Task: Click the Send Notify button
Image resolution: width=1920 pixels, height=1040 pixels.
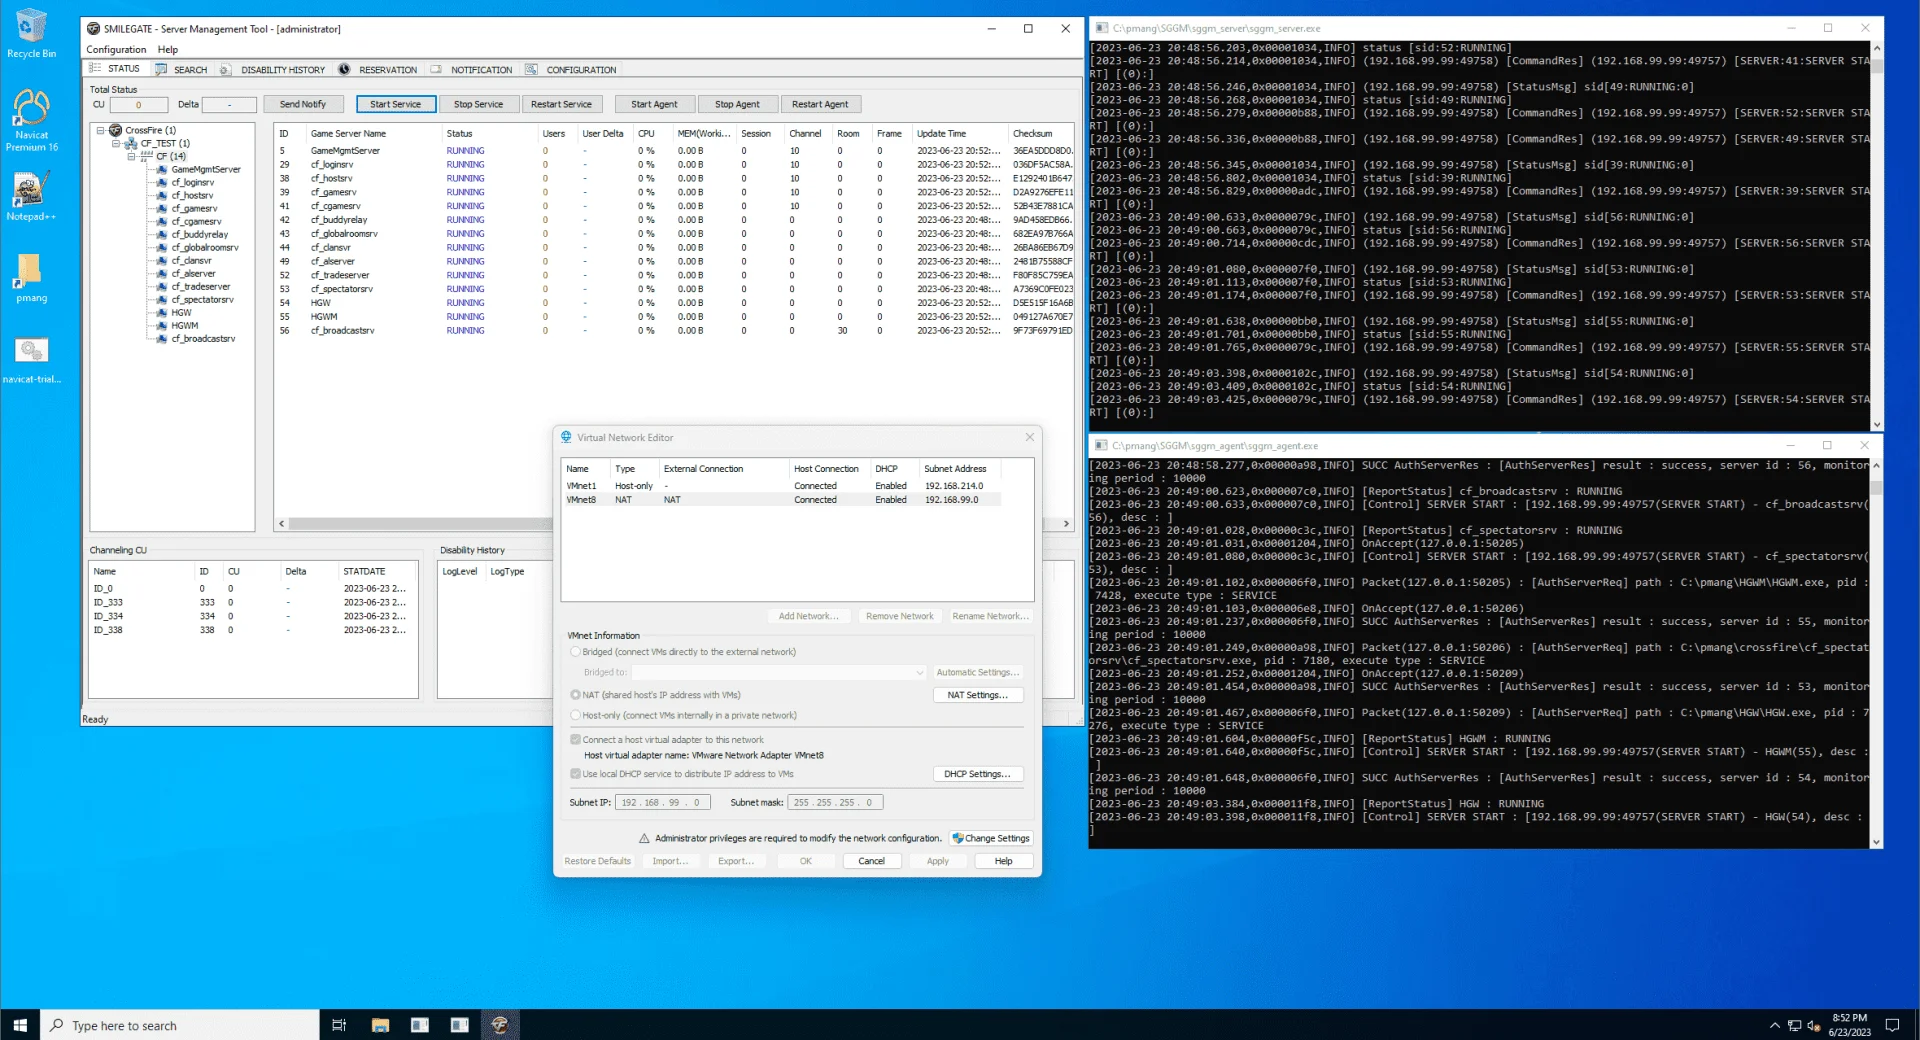Action: click(303, 104)
